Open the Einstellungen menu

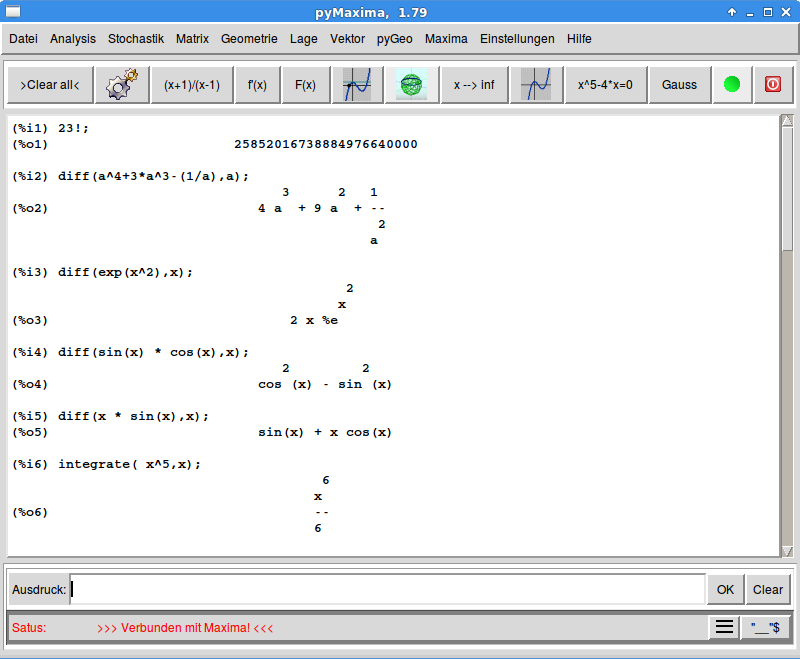coord(517,39)
